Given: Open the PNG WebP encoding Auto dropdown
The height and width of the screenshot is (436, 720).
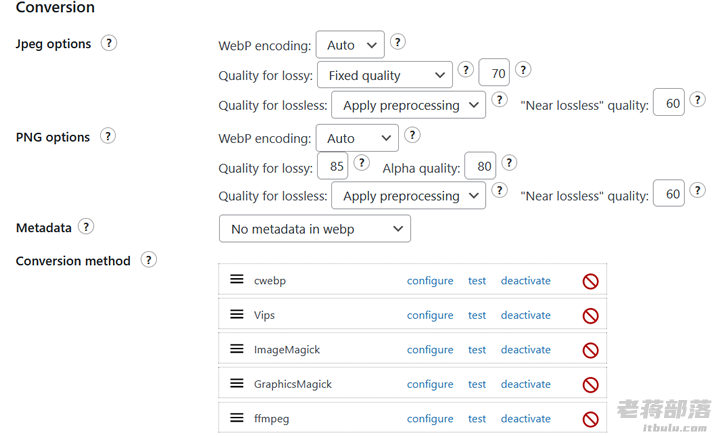Looking at the screenshot, I should tap(357, 138).
